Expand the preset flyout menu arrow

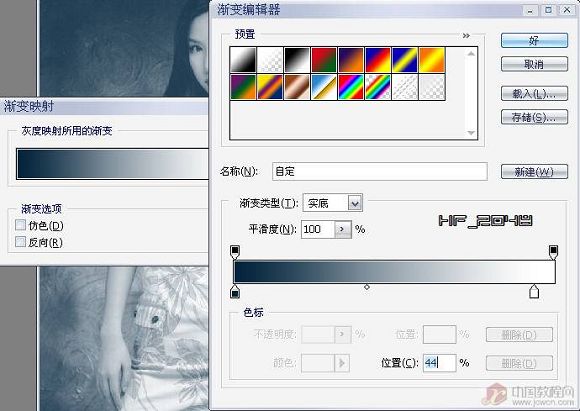pyautogui.click(x=466, y=36)
